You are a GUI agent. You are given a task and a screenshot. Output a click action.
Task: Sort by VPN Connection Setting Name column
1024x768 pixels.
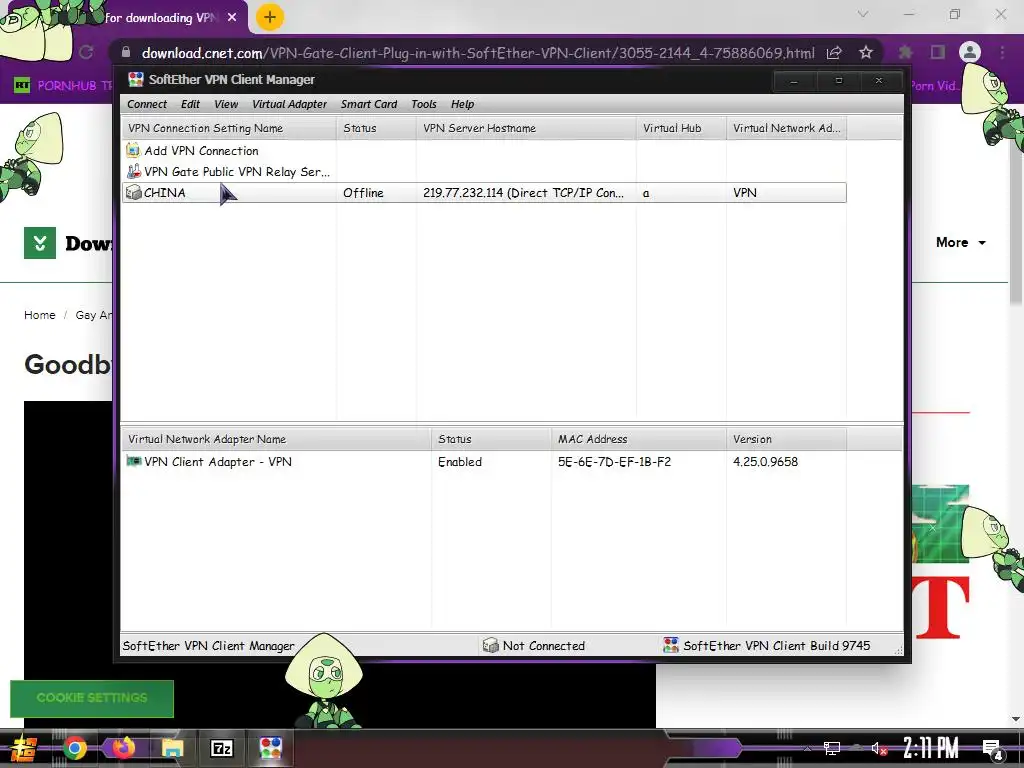pos(229,128)
